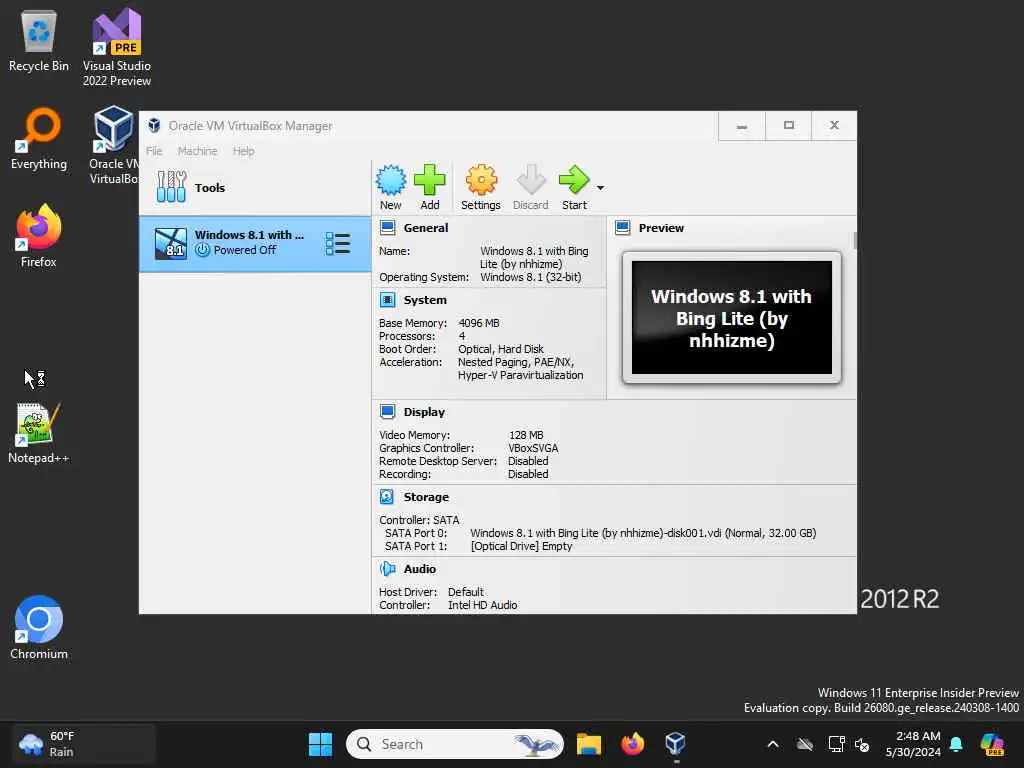This screenshot has height=768, width=1024.
Task: Open the File menu
Action: pos(154,151)
